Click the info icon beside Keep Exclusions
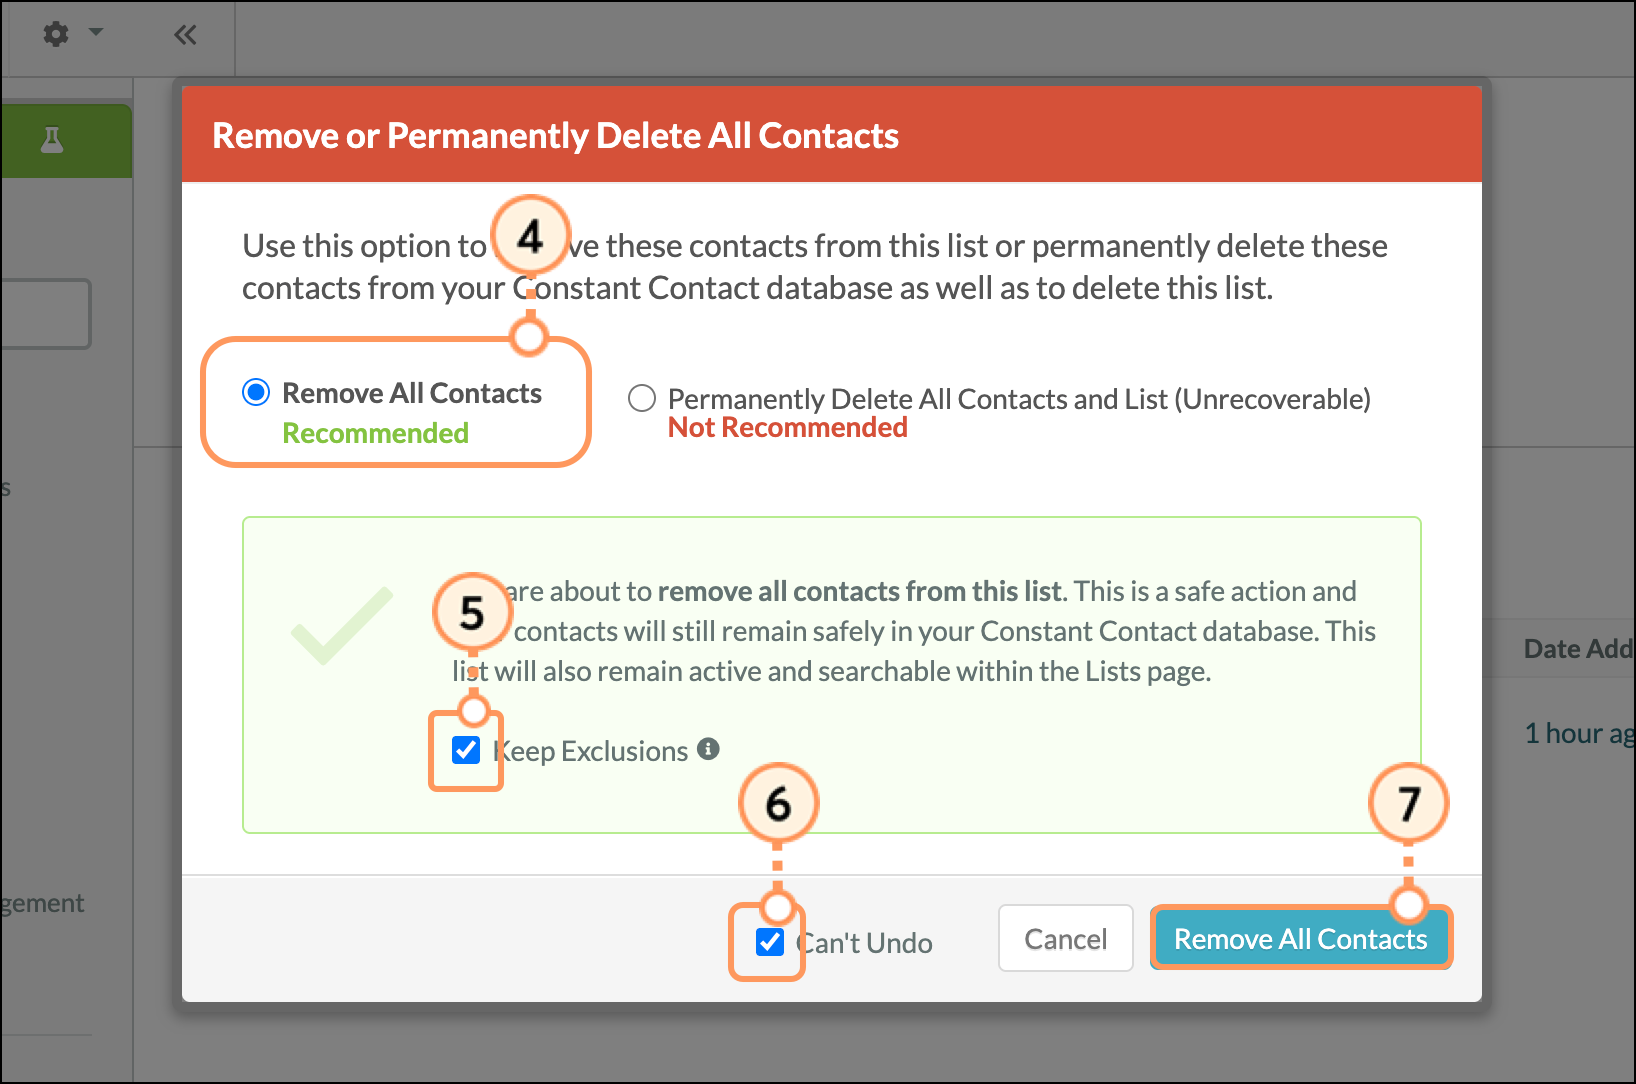The width and height of the screenshot is (1636, 1084). [x=709, y=749]
